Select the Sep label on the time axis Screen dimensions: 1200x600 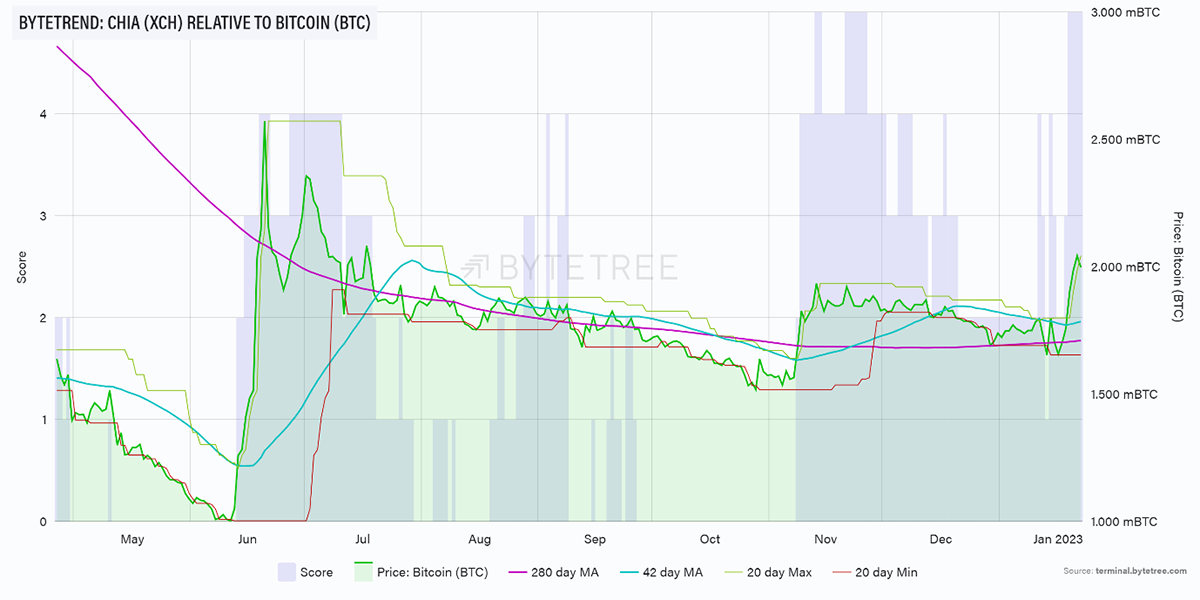[x=596, y=540]
